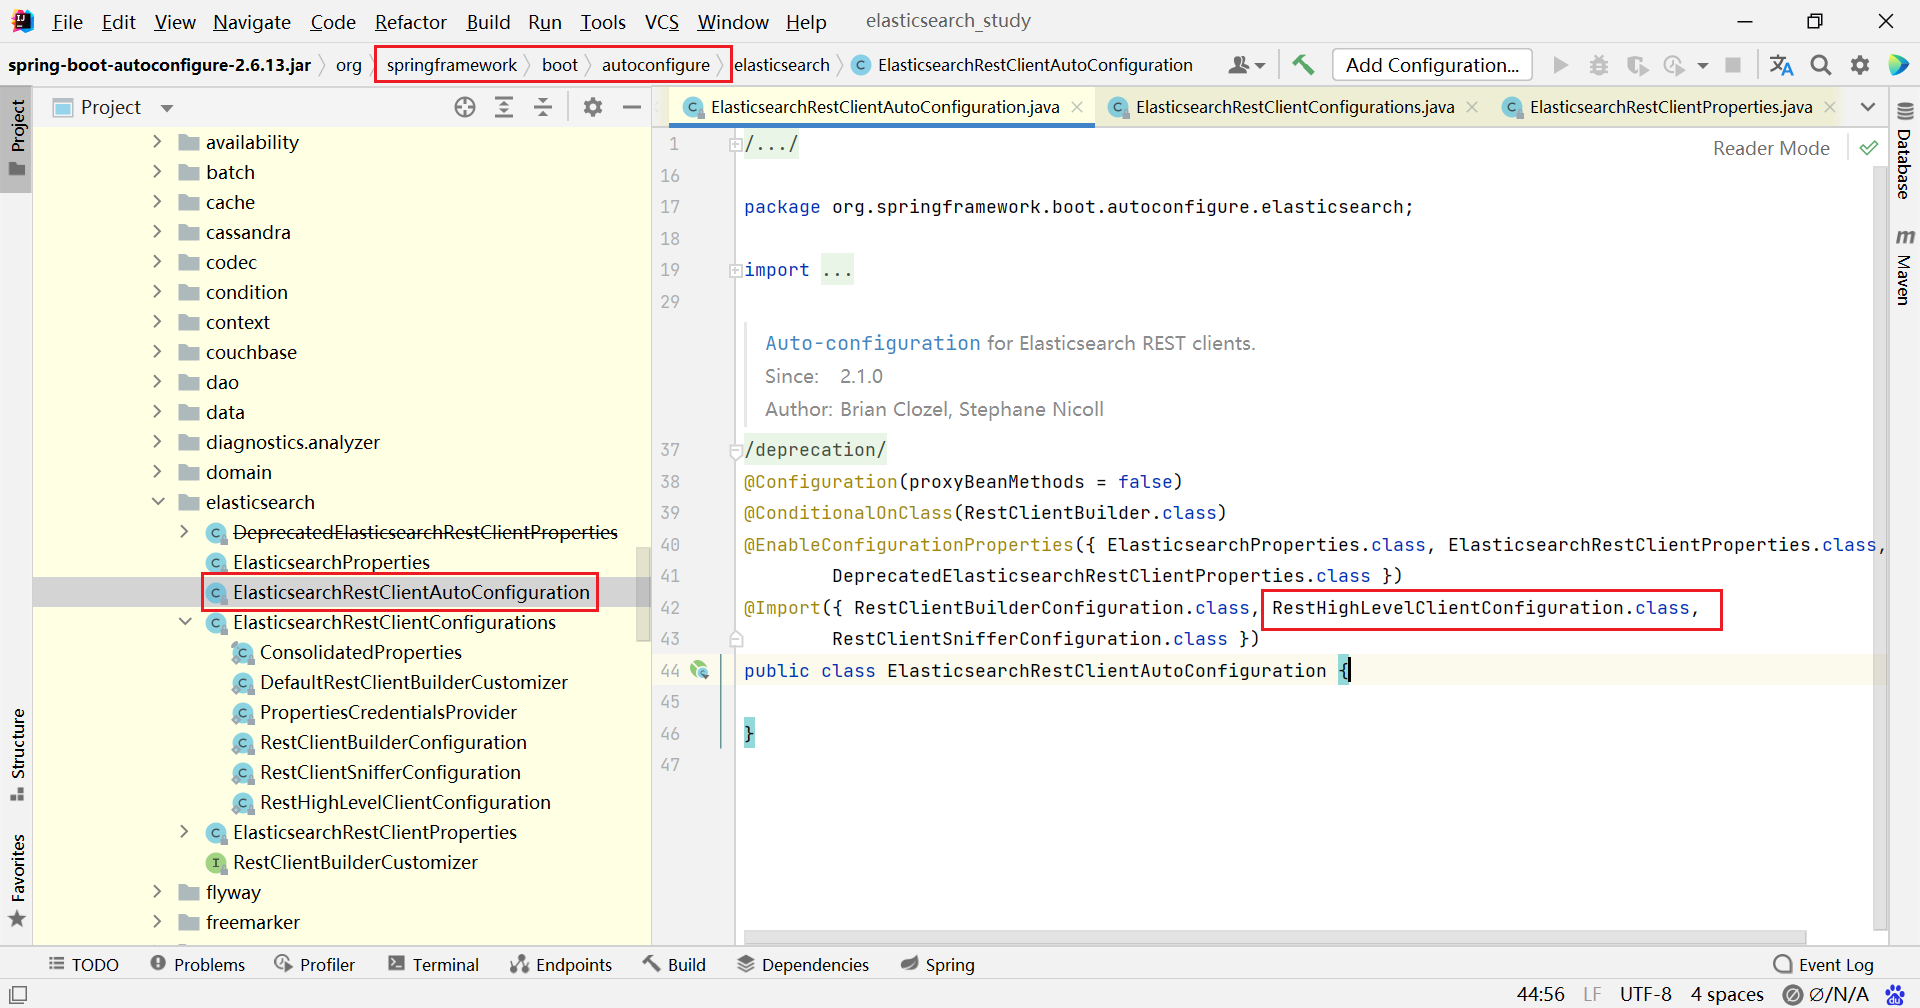1920x1008 pixels.
Task: Open the Project view dropdown
Action: (x=167, y=108)
